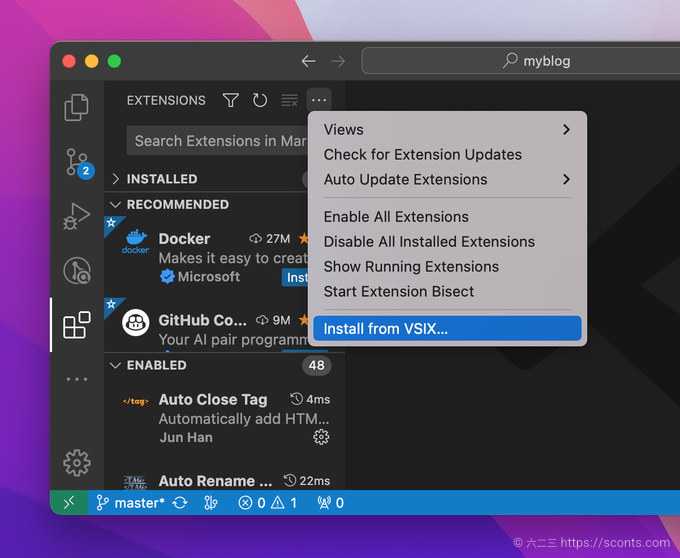Image resolution: width=680 pixels, height=558 pixels.
Task: Toggle the Views and More Actions ellipsis
Action: click(319, 101)
